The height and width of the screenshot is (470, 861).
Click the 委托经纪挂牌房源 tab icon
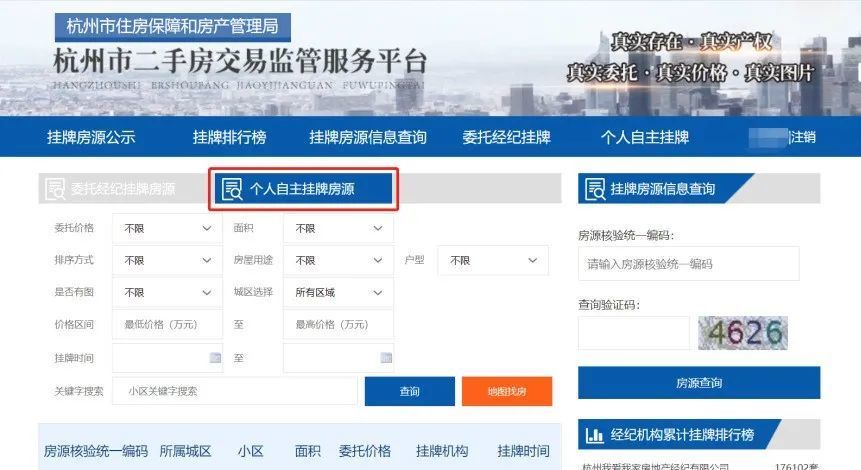(55, 189)
